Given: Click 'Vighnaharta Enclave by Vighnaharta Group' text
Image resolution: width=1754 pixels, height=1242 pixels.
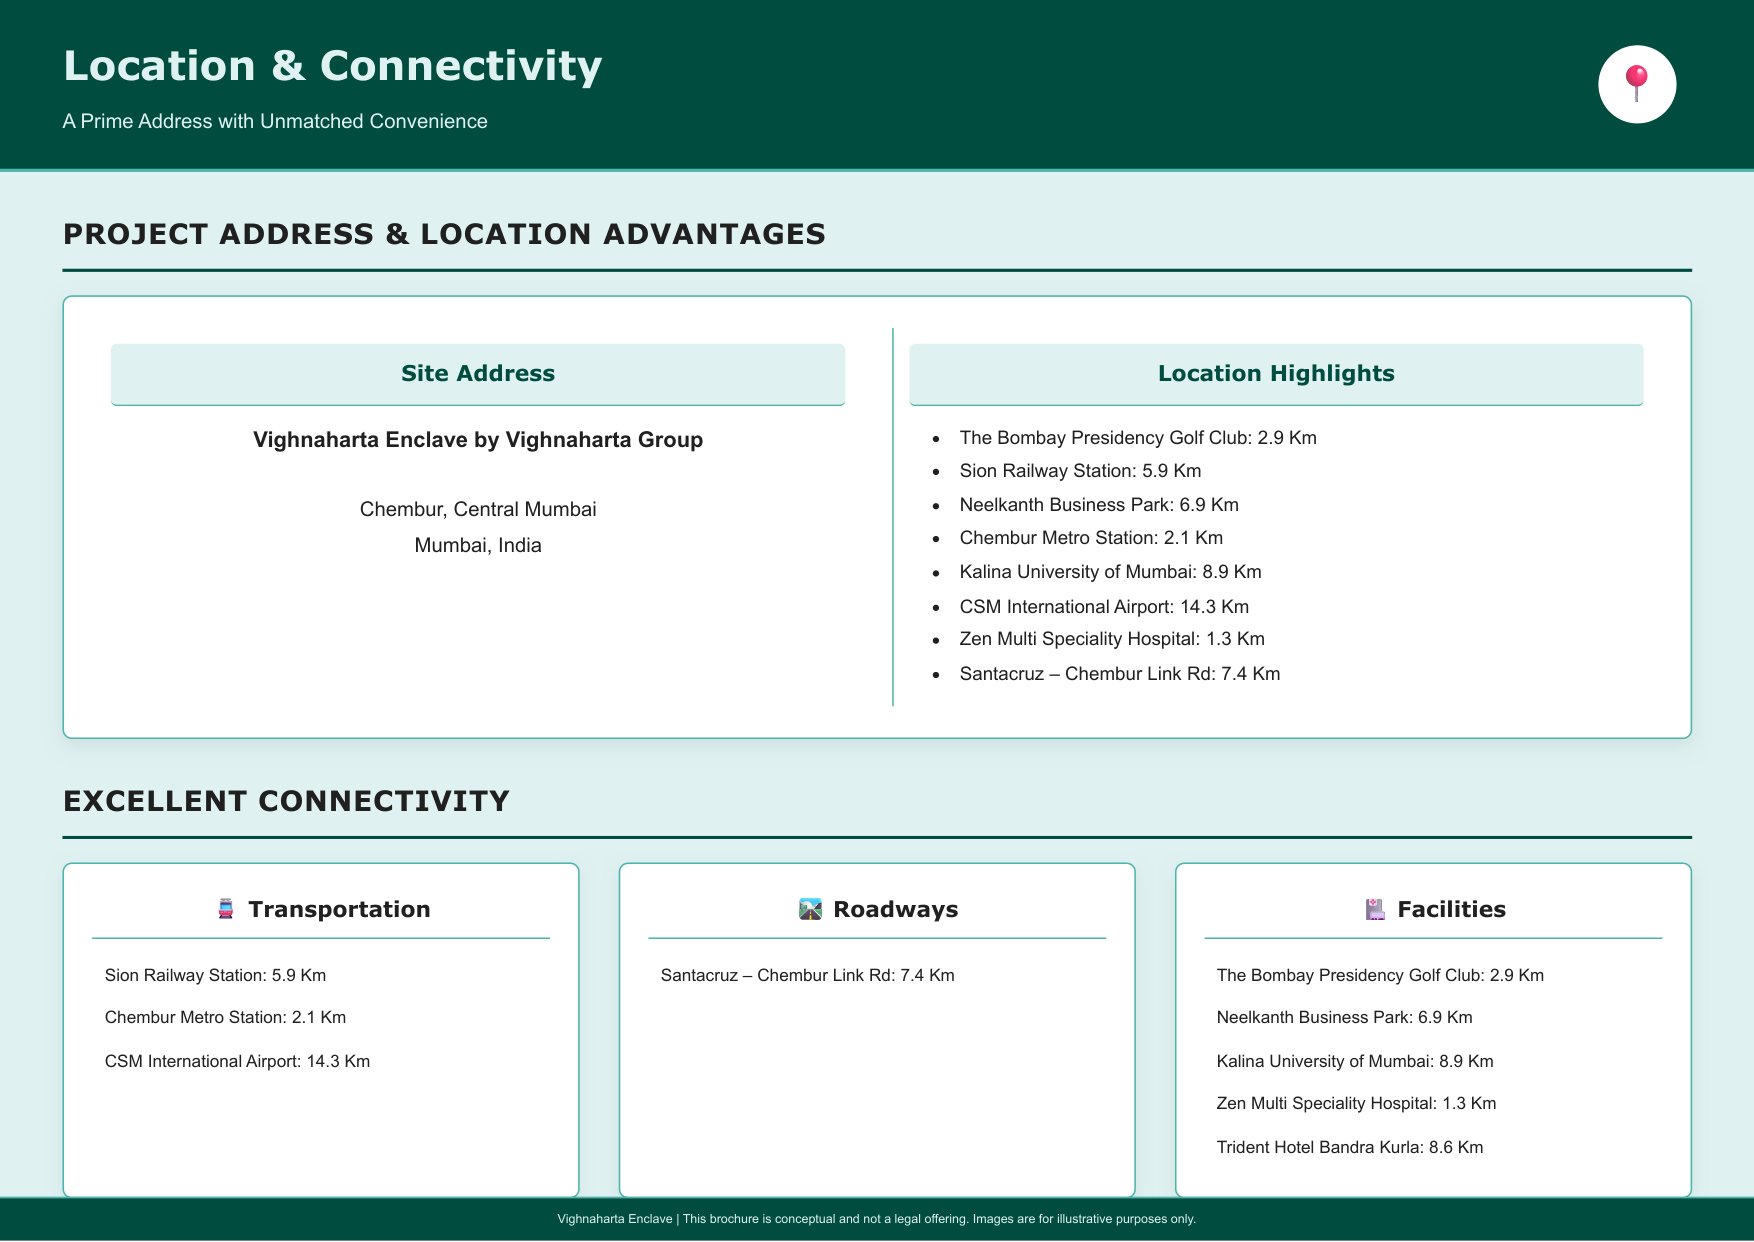Looking at the screenshot, I should click(478, 440).
